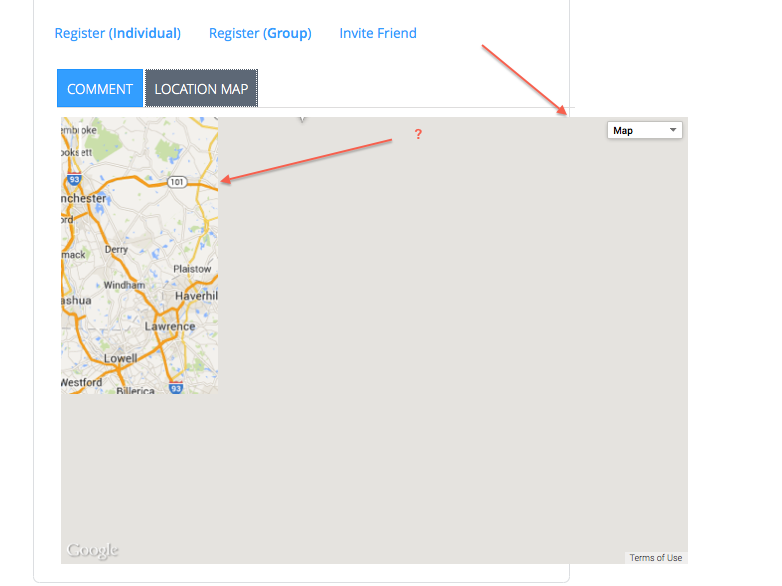
Task: Click the Derry town label on the map
Action: pyautogui.click(x=116, y=250)
